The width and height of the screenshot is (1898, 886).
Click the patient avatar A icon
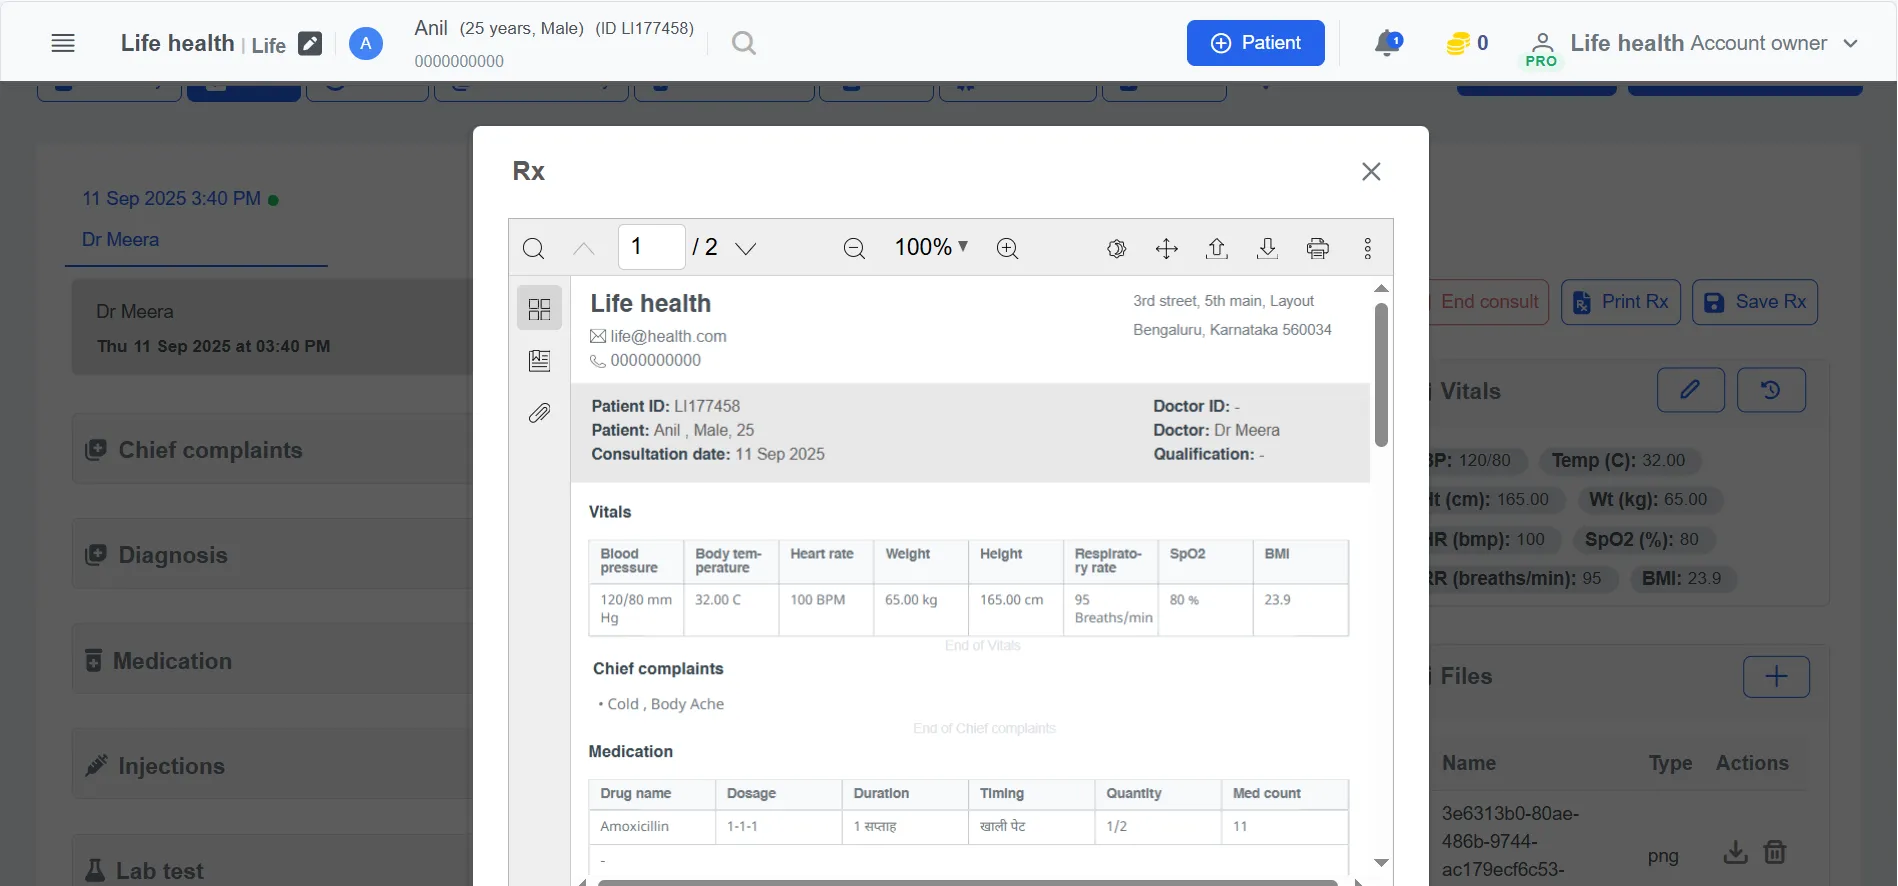pos(366,43)
